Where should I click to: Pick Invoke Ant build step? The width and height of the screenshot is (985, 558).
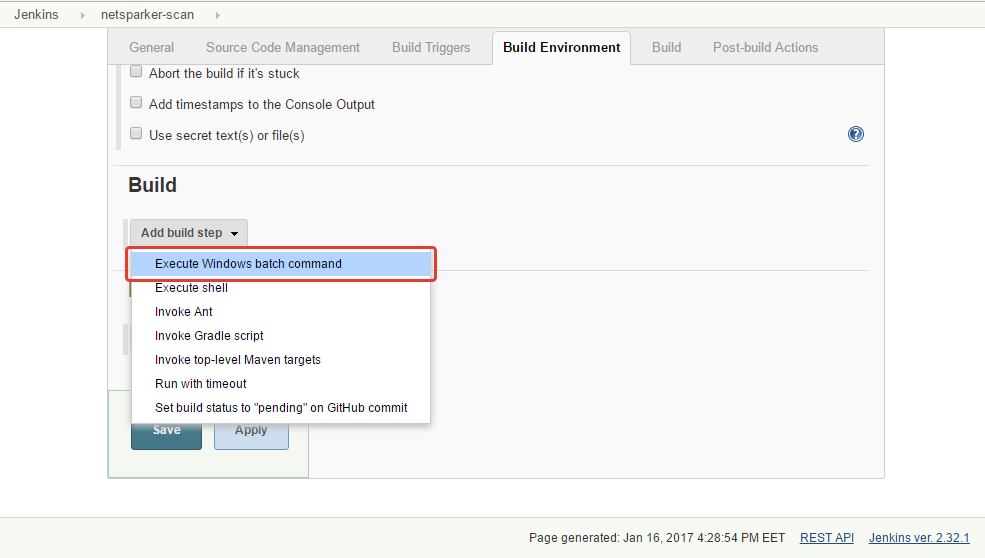184,312
